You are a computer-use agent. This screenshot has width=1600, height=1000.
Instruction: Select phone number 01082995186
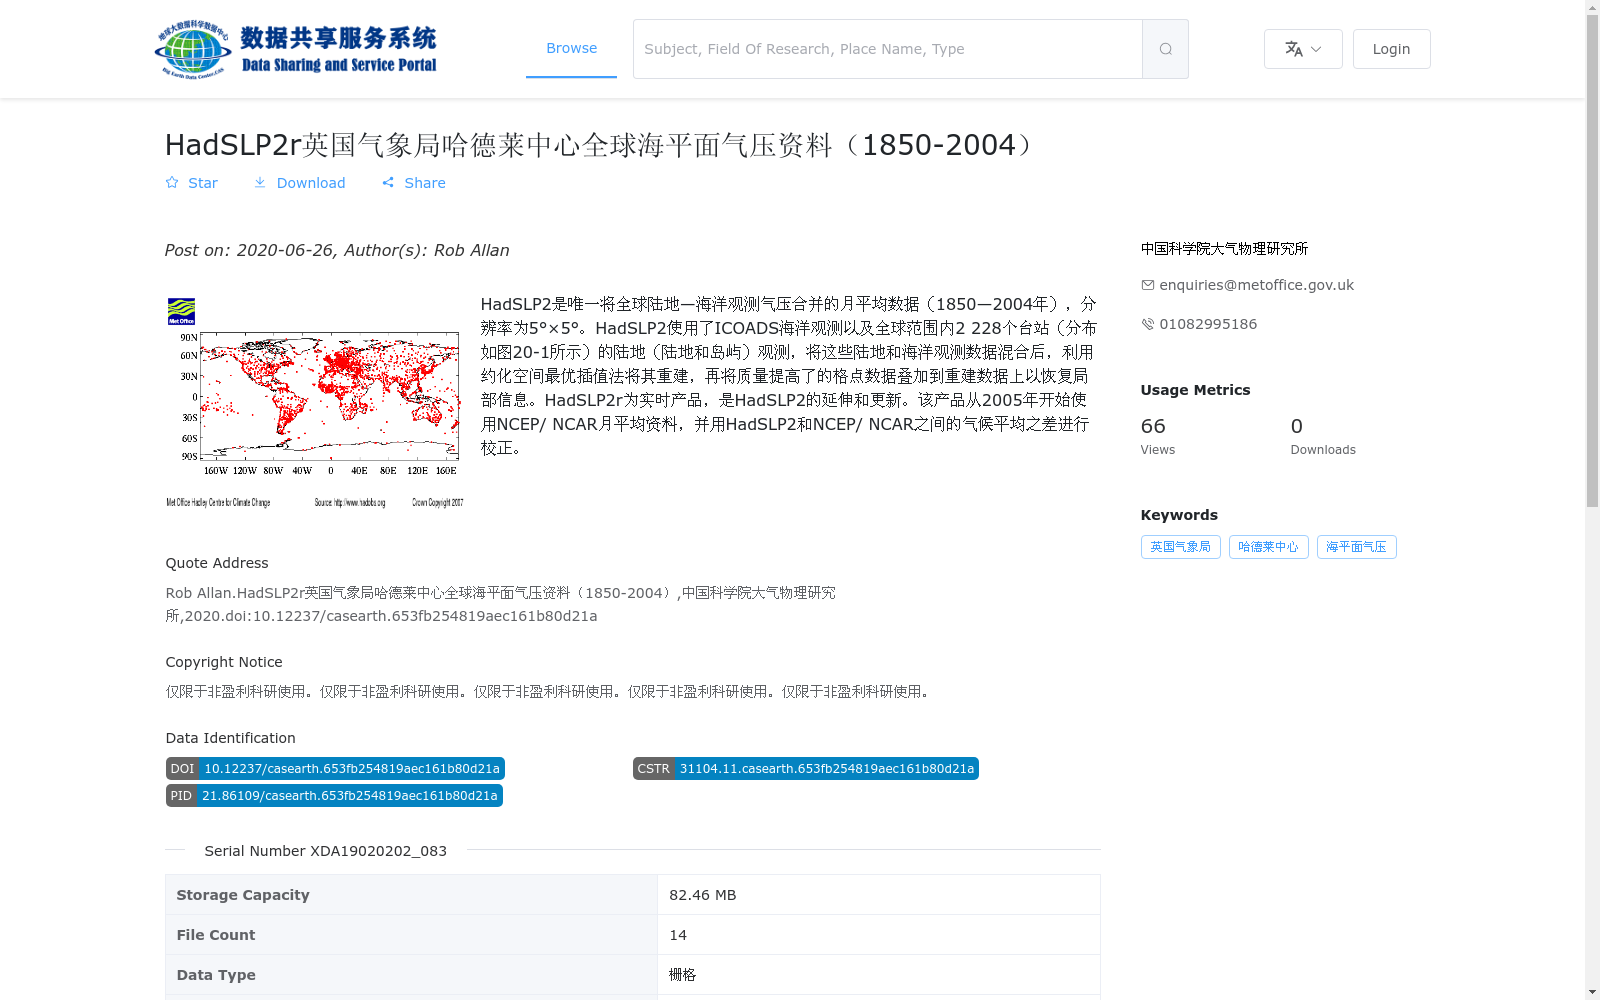pos(1208,324)
